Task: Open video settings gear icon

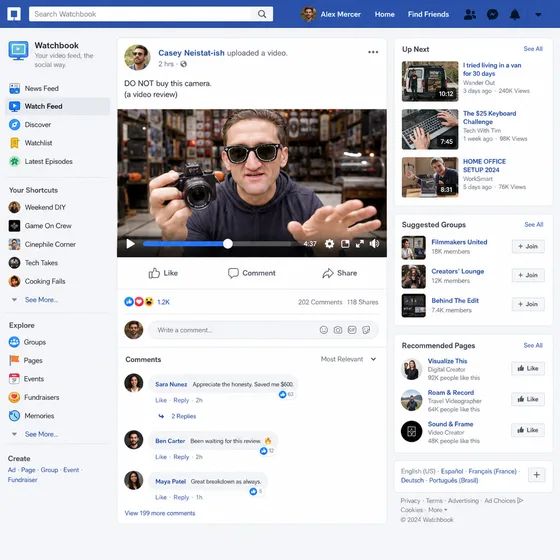Action: 329,244
